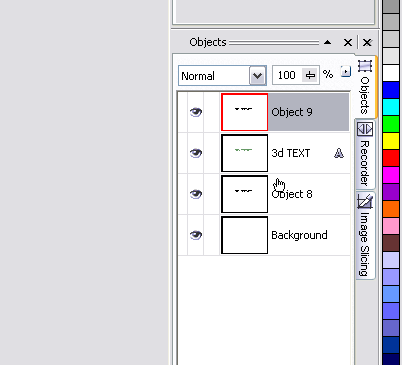Collapse the Objects docker with the up arrow
Screen dimensions: 402x365
point(328,42)
